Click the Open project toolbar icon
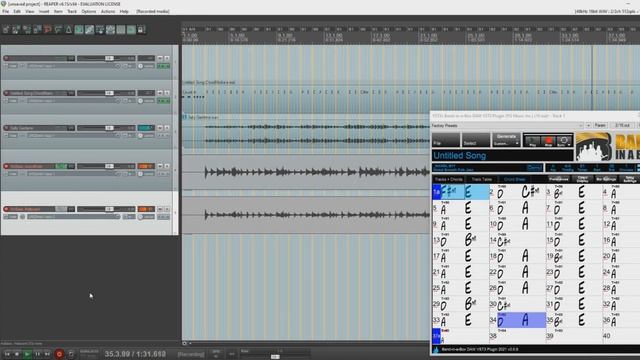Viewport: 640px width, 360px height. [x=16, y=30]
